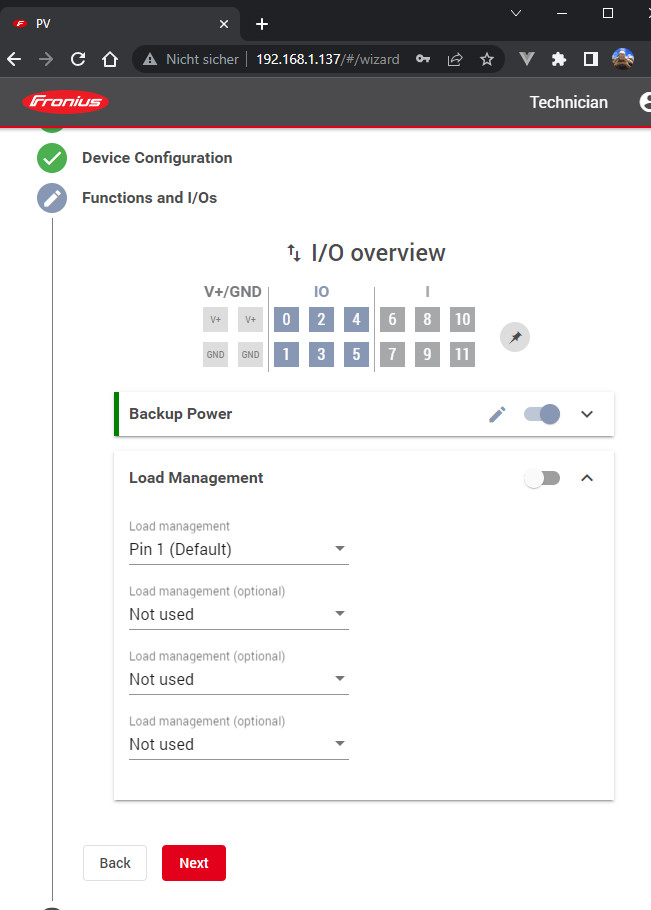Click the Back button
651x910 pixels.
115,863
